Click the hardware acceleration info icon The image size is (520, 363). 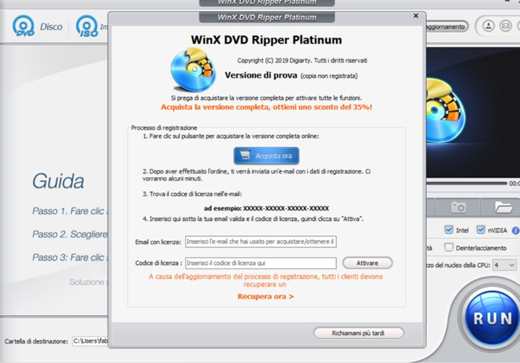pyautogui.click(x=516, y=230)
